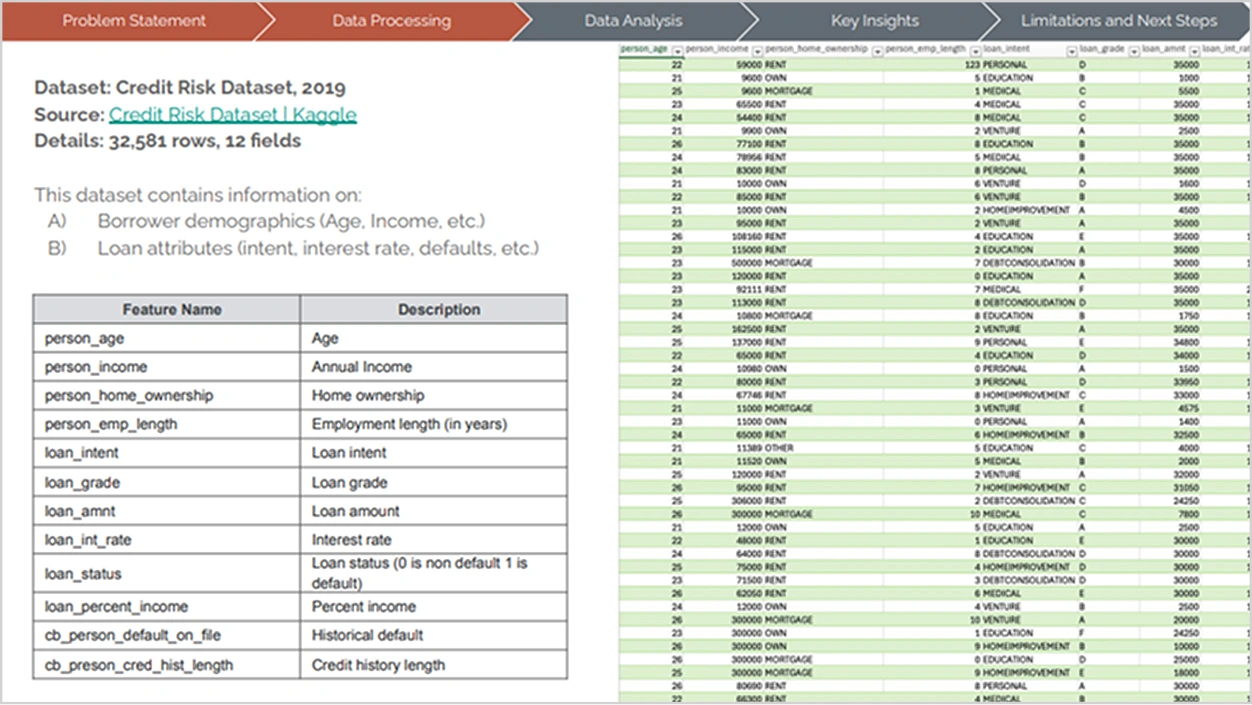Open person_emp_length filter dropdown
This screenshot has height=705, width=1252.
[x=975, y=50]
